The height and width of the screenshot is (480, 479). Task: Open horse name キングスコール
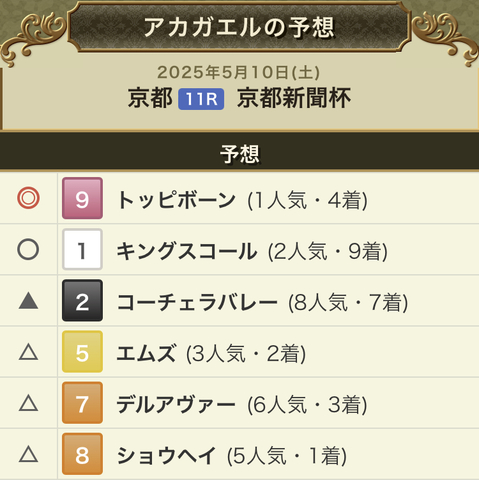[187, 251]
